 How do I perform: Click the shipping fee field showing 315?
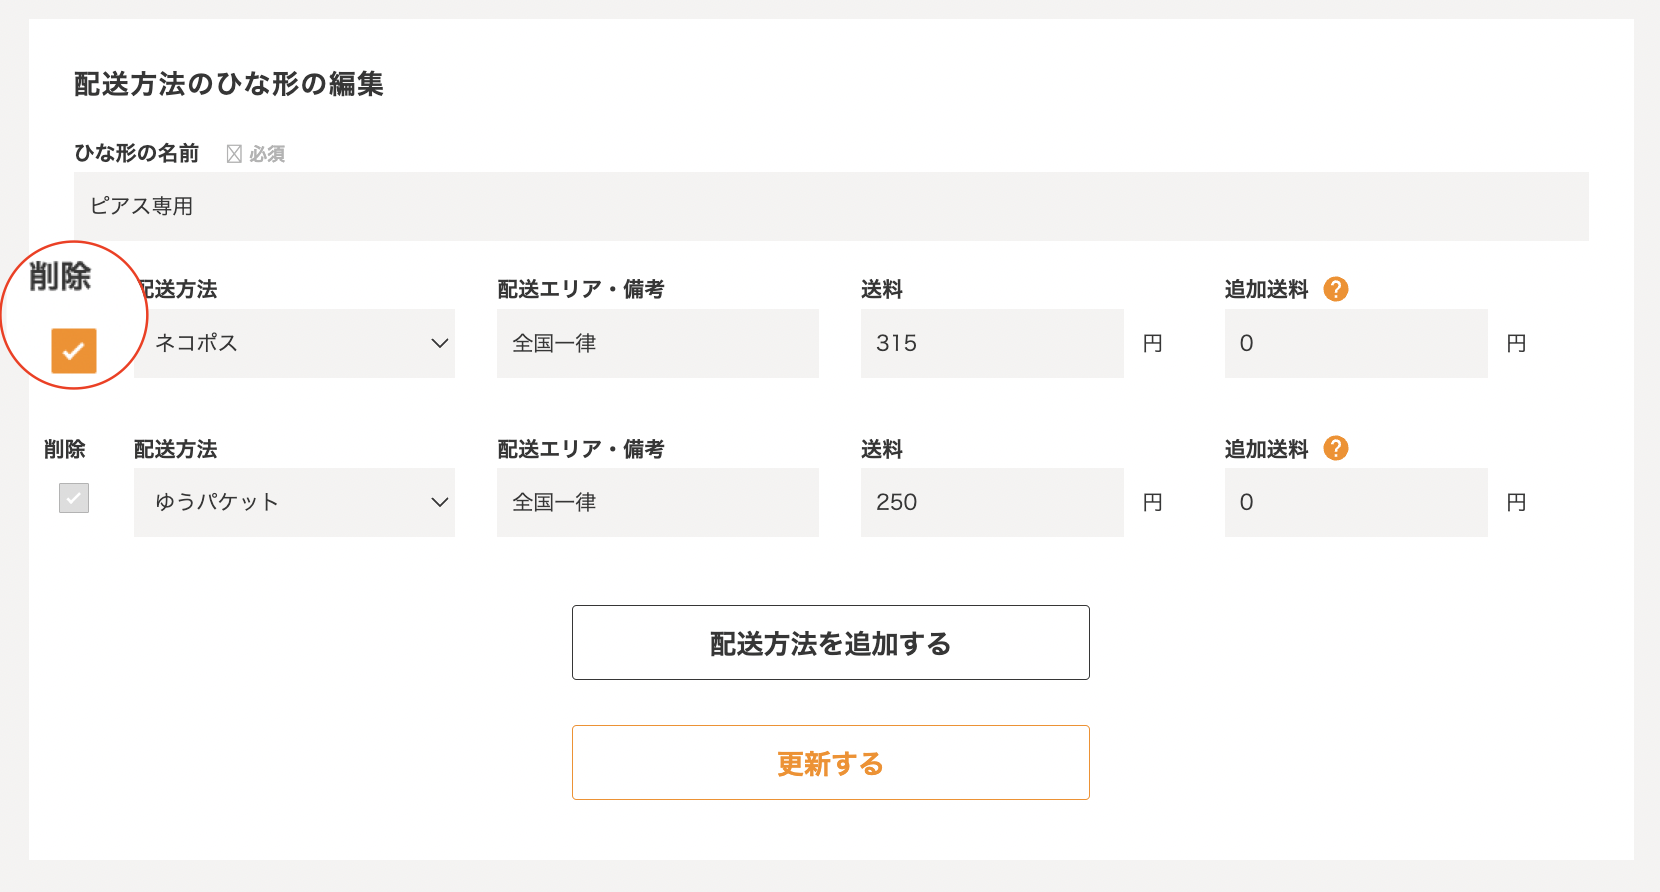pyautogui.click(x=991, y=343)
